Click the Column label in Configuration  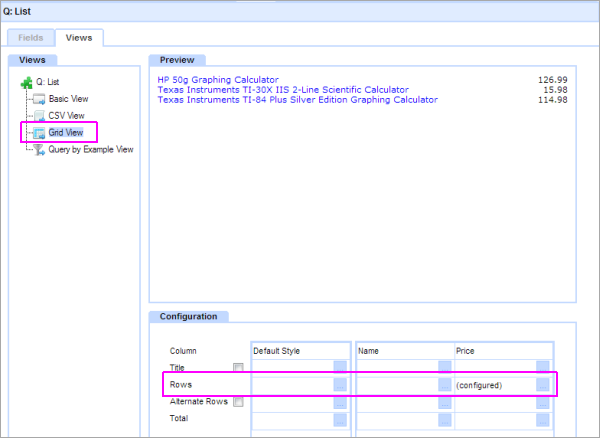183,351
